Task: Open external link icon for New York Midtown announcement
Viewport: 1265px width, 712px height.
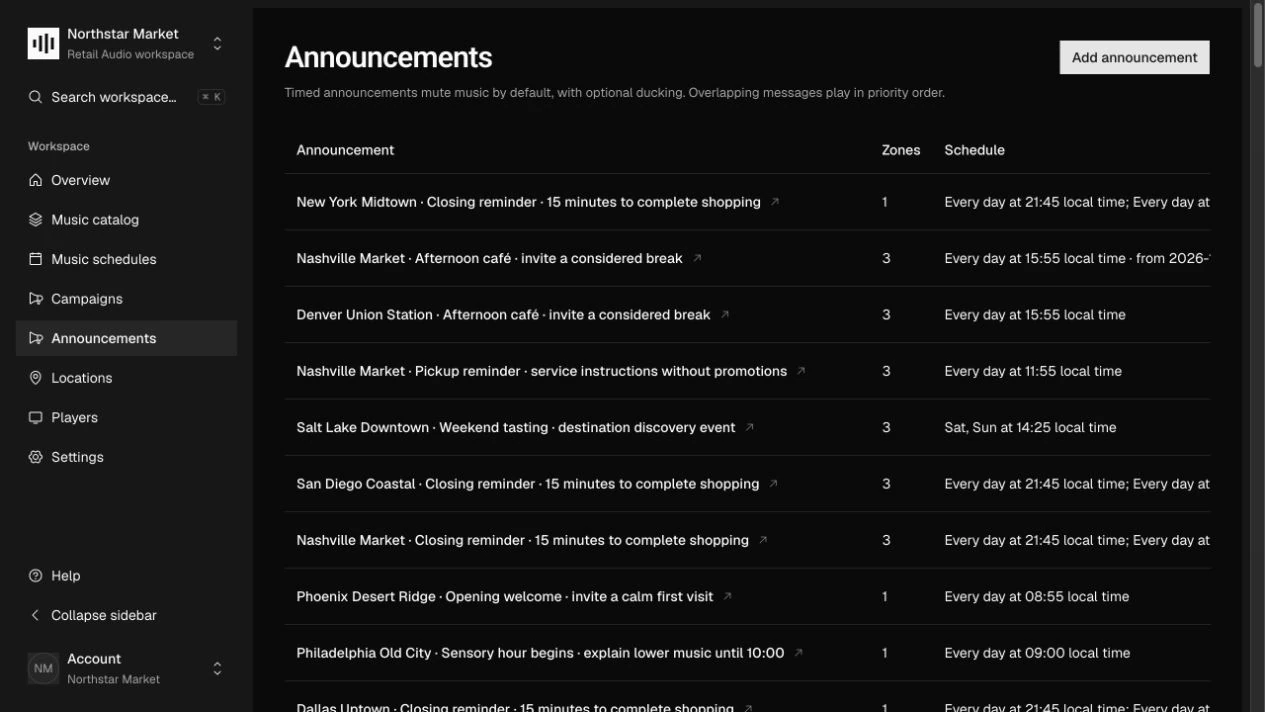Action: coord(775,202)
